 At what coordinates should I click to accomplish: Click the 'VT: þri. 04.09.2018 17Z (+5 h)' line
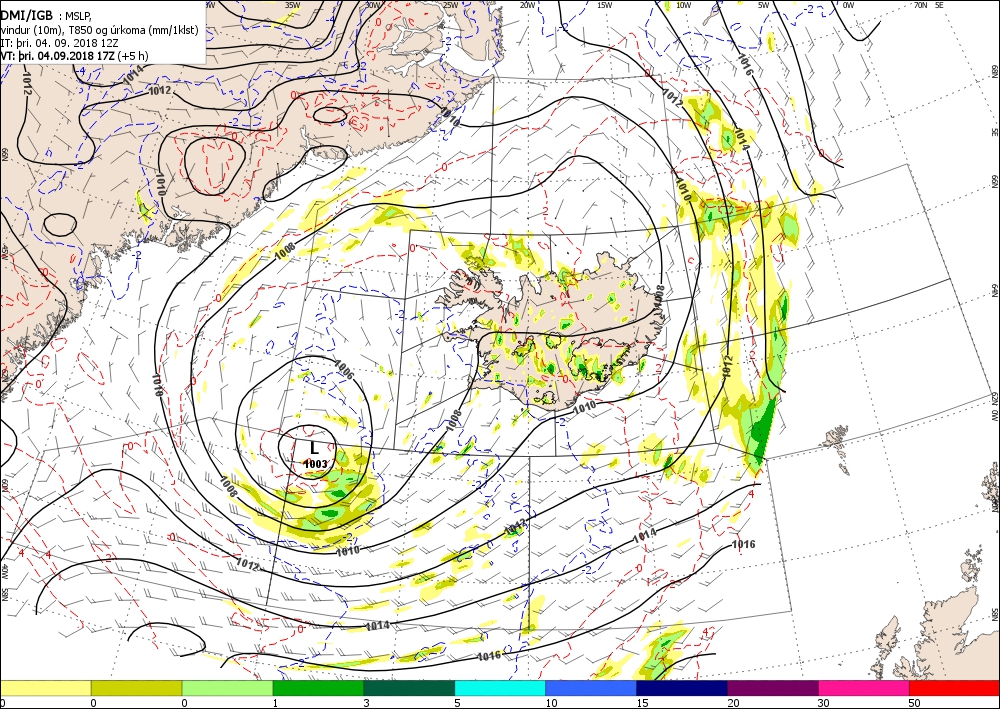pos(74,56)
